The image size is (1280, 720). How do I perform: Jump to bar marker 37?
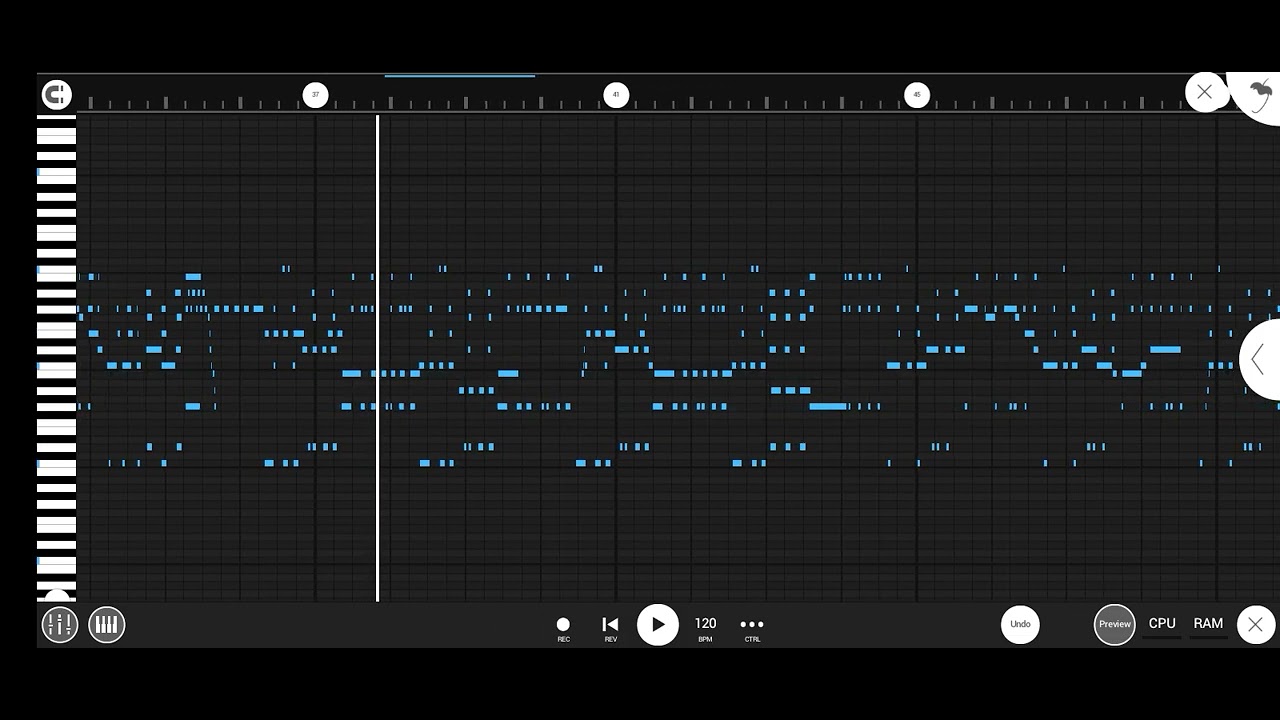[315, 95]
